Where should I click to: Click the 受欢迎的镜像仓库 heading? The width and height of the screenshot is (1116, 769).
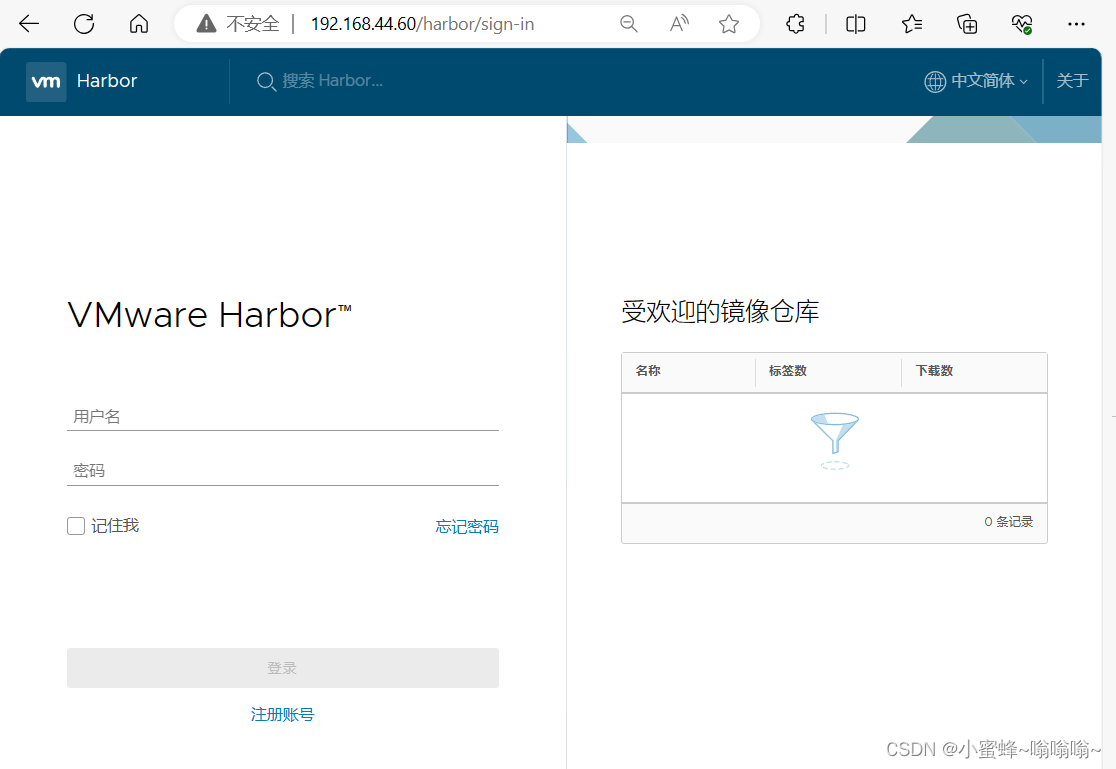[x=720, y=311]
